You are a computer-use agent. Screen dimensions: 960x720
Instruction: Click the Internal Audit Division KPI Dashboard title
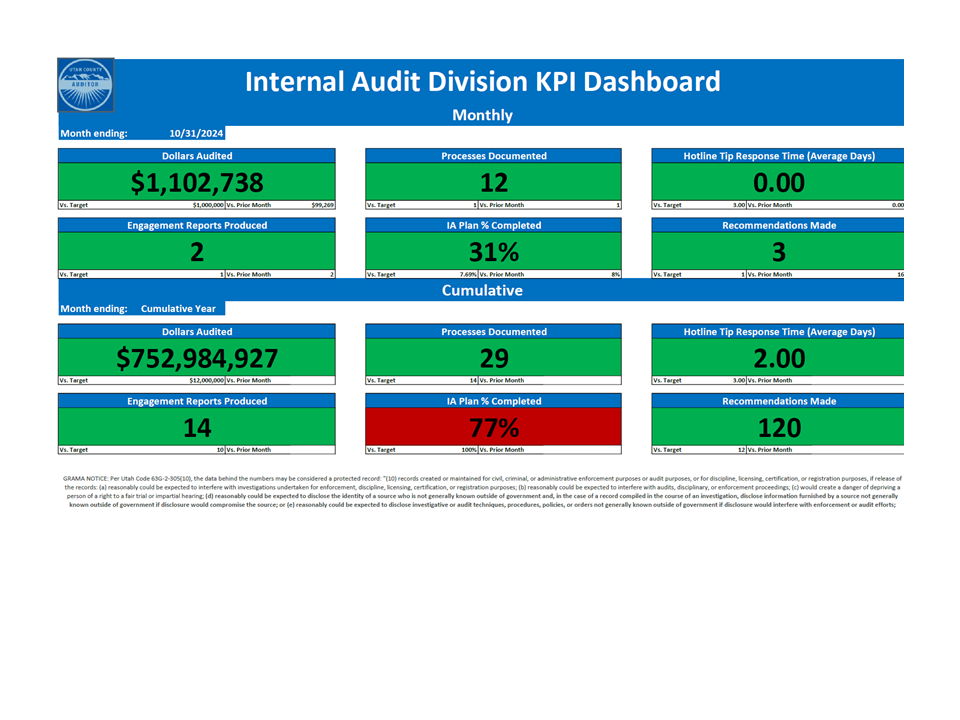click(x=482, y=82)
